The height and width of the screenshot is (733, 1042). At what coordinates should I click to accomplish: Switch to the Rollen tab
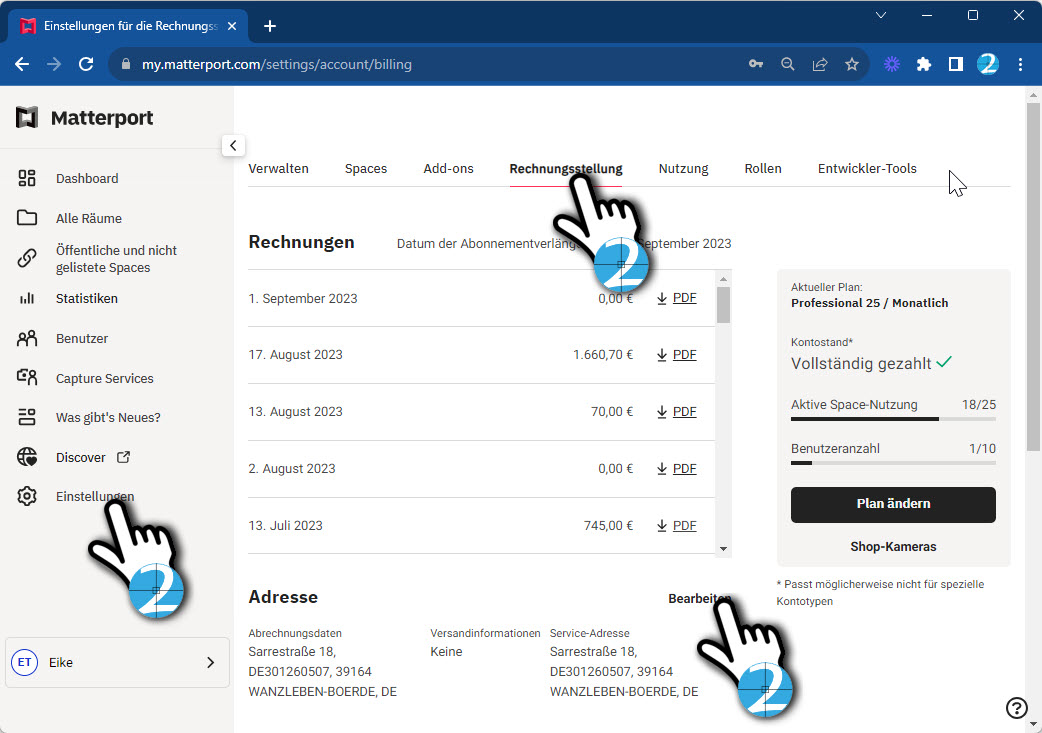(x=763, y=169)
